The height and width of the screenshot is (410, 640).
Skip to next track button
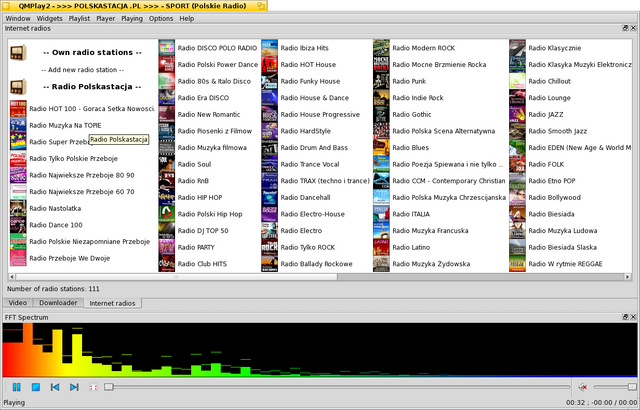[74, 387]
